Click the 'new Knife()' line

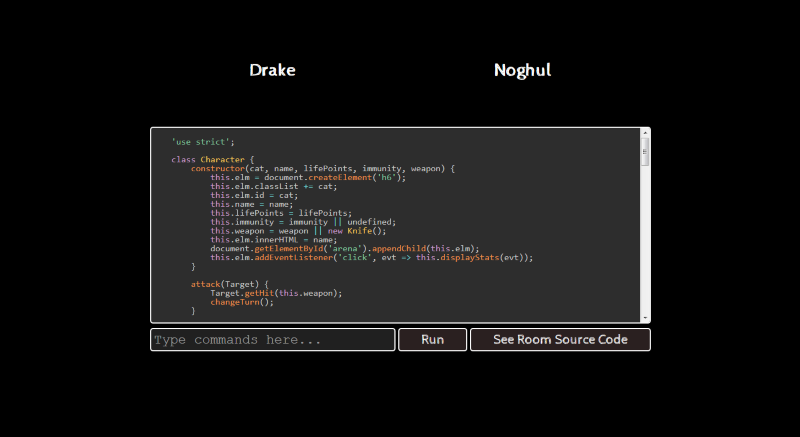[298, 231]
